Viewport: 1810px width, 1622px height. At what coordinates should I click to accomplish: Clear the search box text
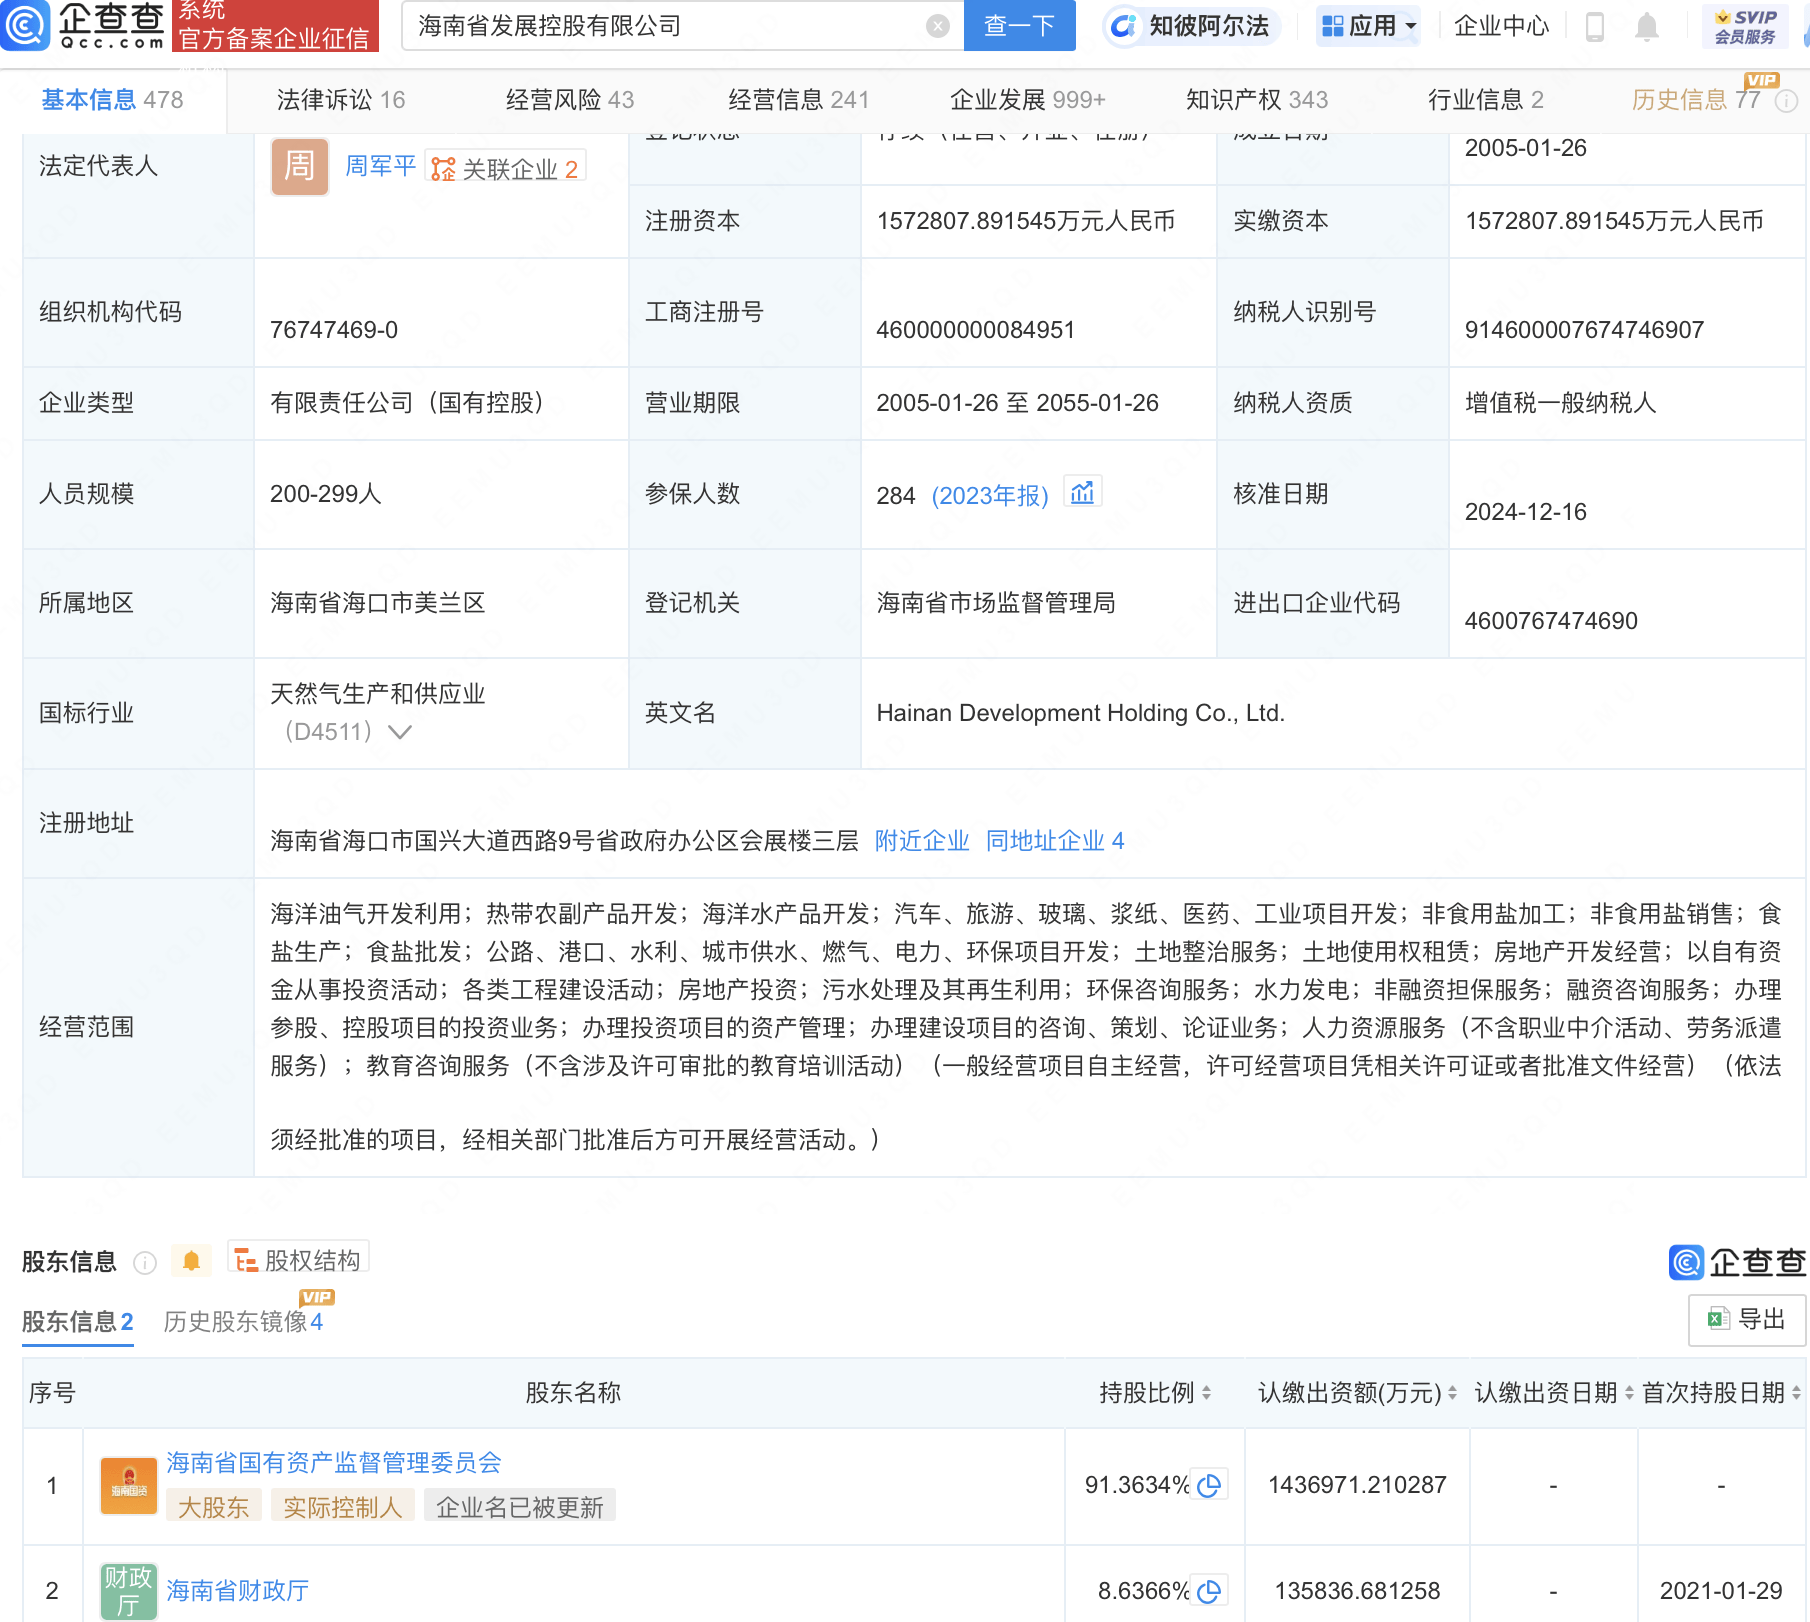point(937,26)
